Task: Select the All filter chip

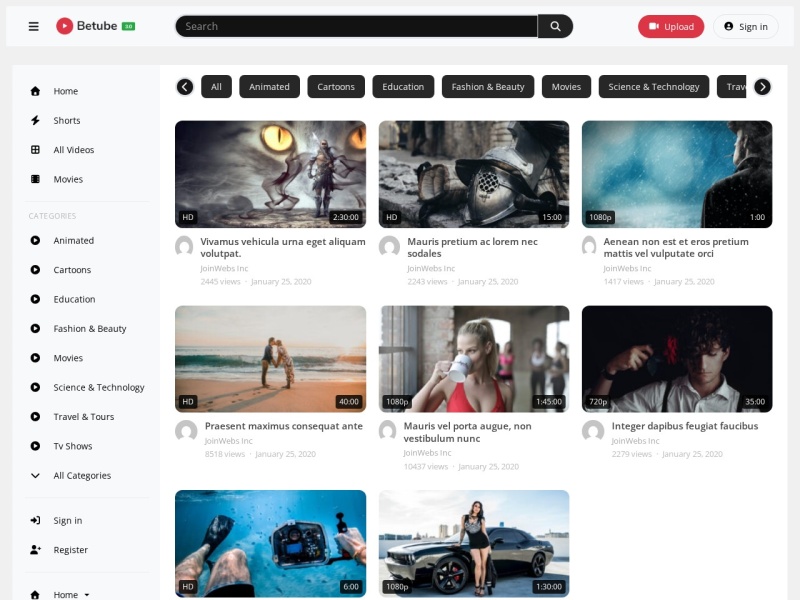Action: click(216, 87)
